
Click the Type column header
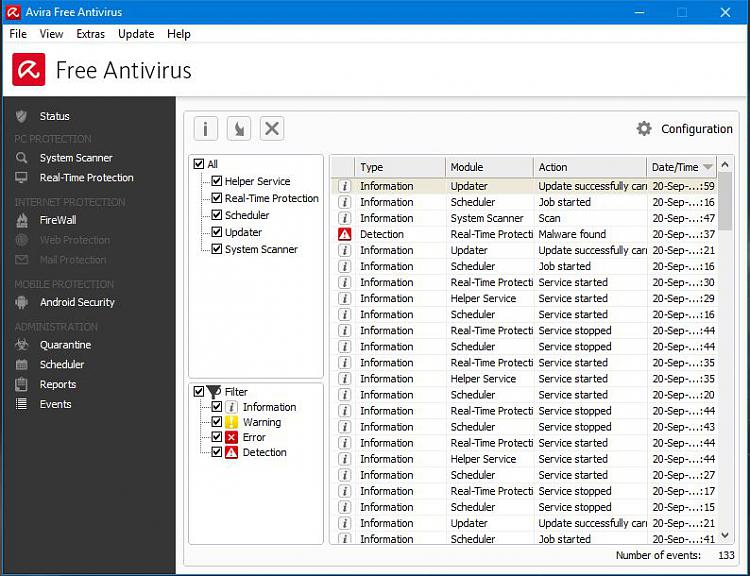(400, 167)
